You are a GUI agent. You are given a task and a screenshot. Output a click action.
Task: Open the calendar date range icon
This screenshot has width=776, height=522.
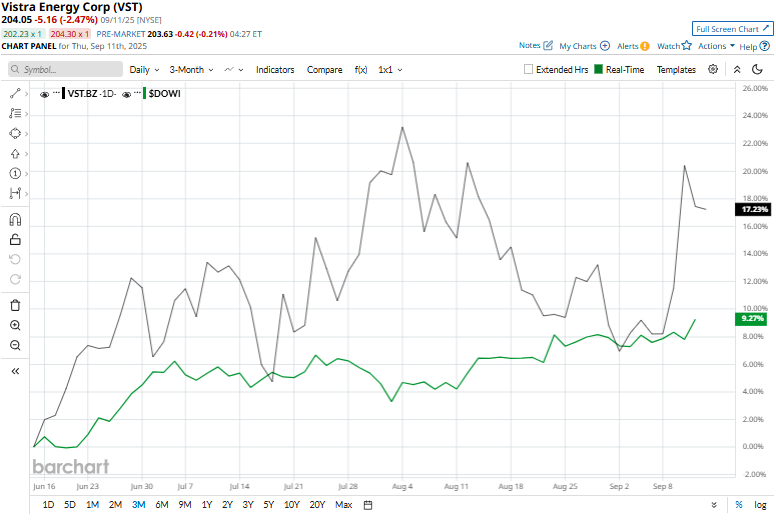368,505
